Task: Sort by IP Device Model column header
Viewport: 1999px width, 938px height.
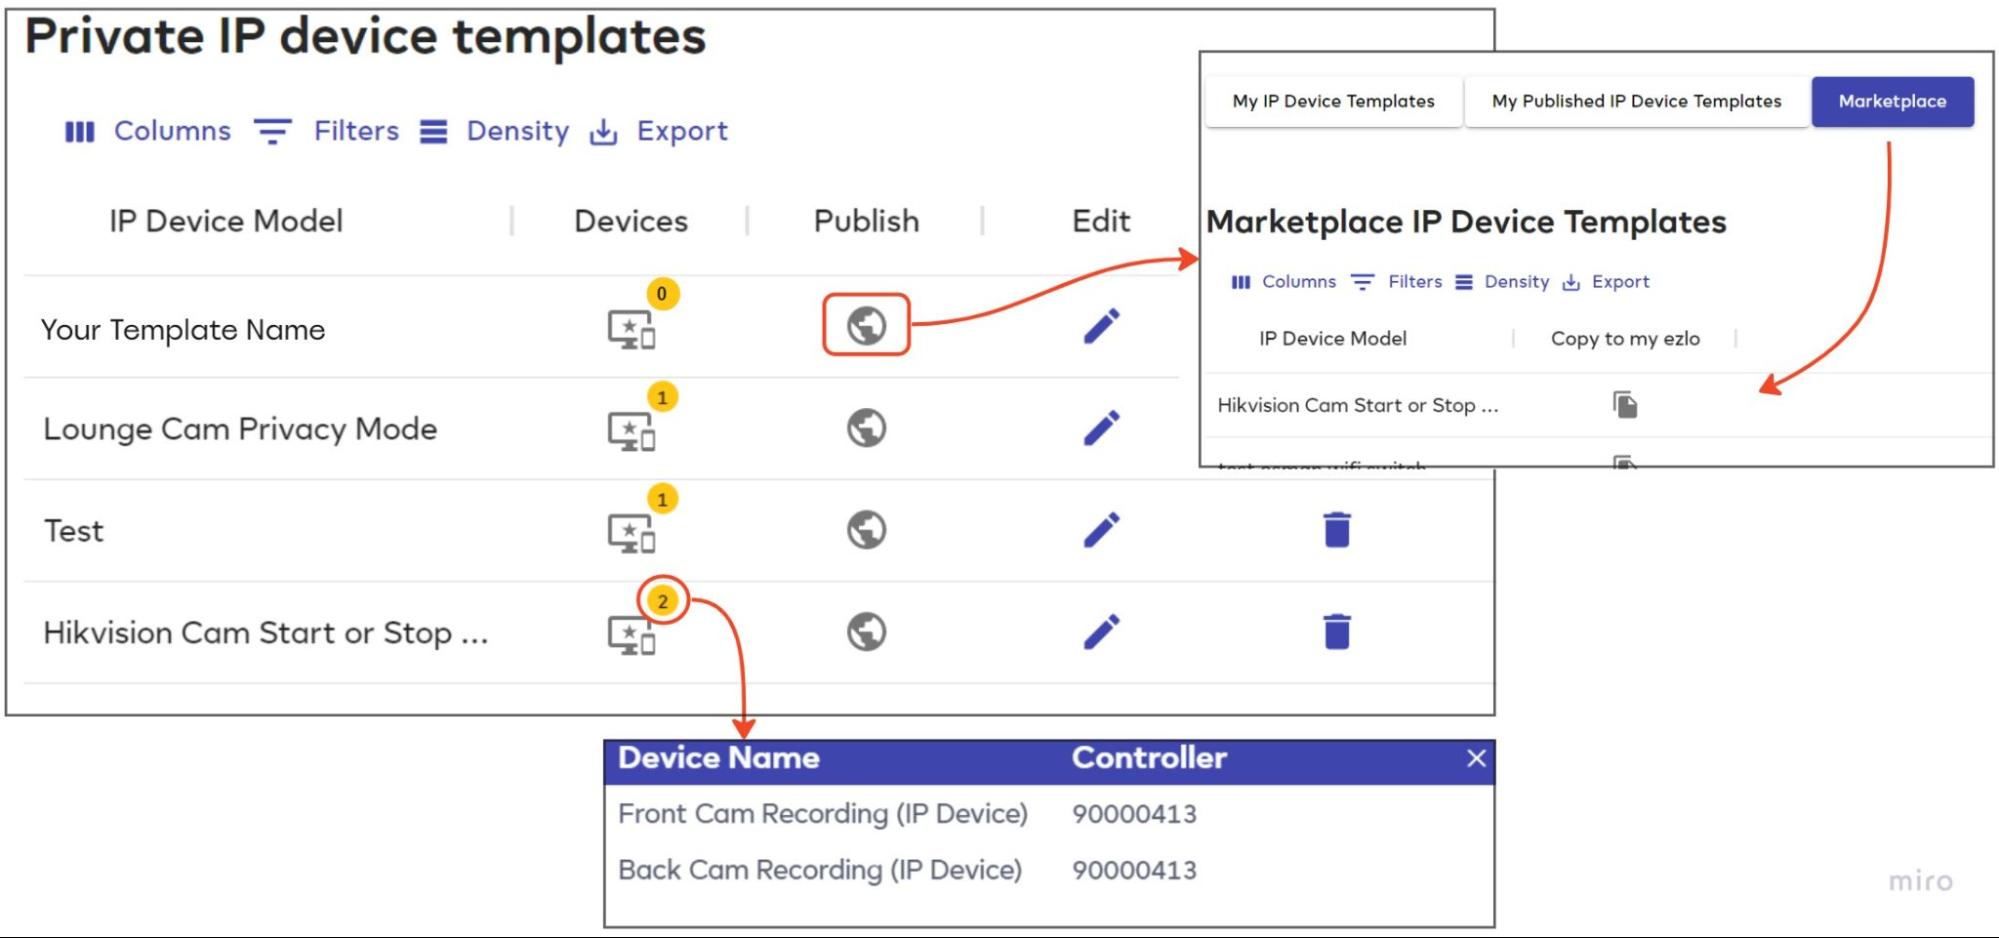Action: (226, 221)
